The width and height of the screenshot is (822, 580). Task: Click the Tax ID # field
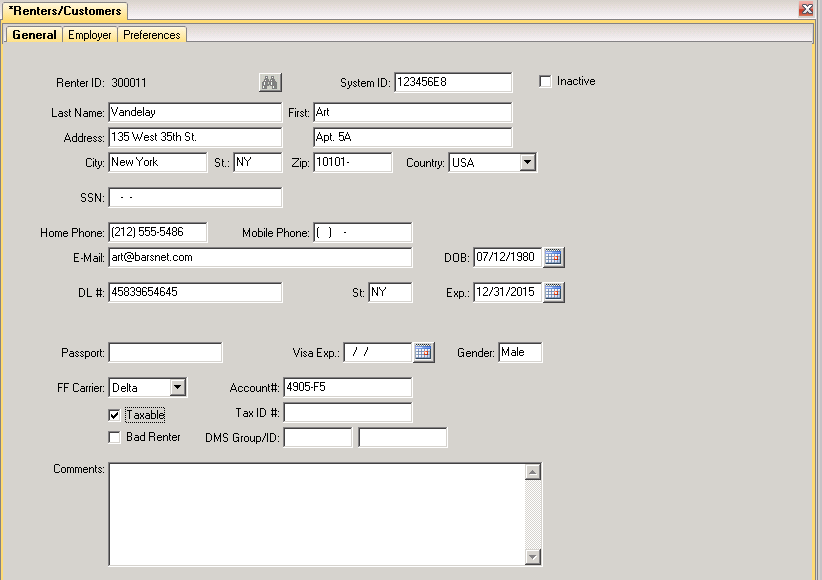[x=348, y=413]
